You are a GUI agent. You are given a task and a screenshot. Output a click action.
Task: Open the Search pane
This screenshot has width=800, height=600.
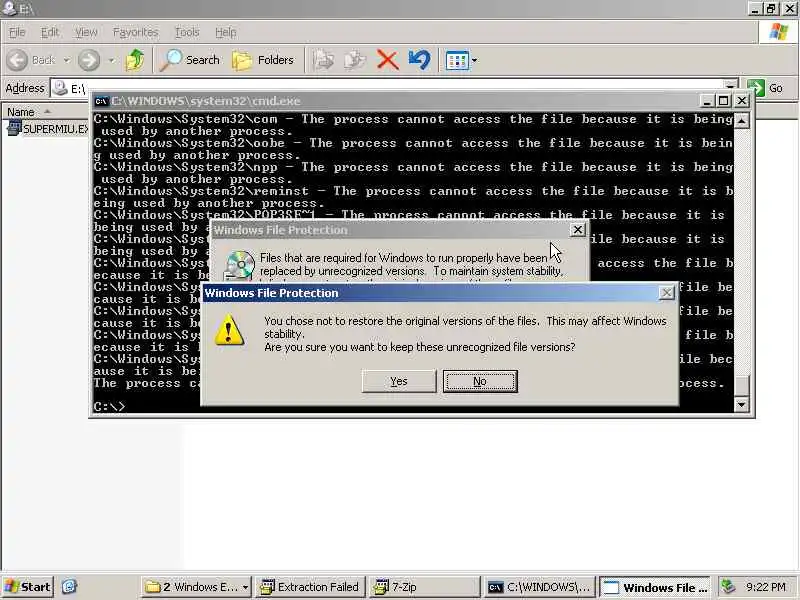(189, 60)
